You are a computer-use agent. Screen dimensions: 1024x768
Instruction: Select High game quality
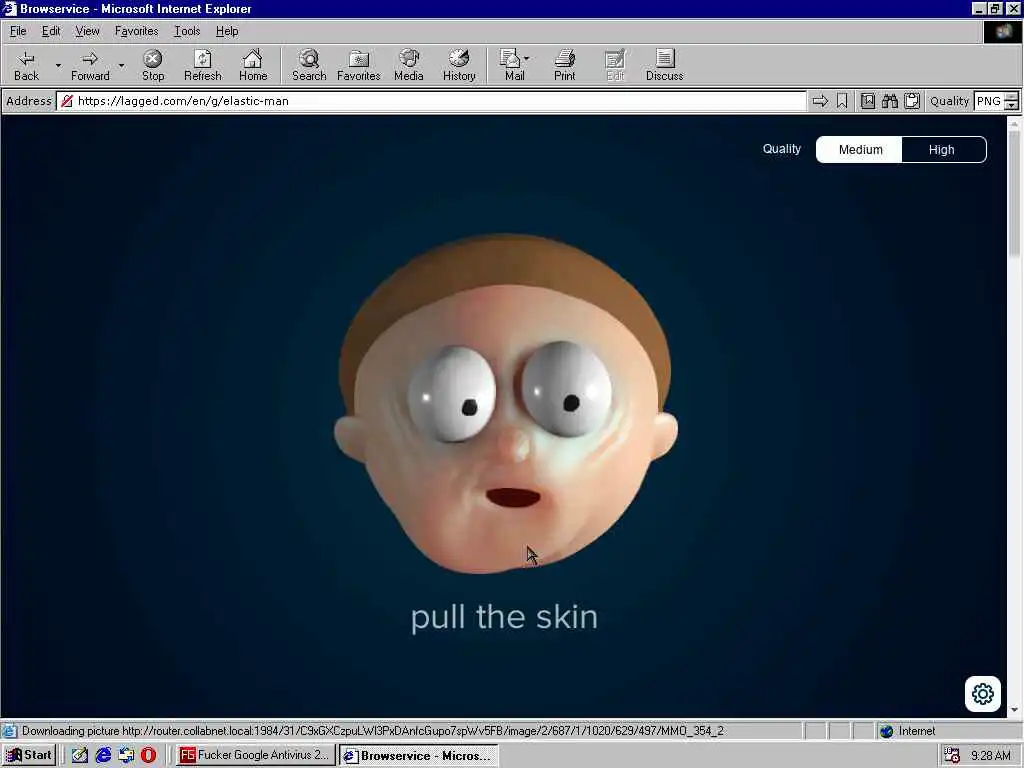941,150
